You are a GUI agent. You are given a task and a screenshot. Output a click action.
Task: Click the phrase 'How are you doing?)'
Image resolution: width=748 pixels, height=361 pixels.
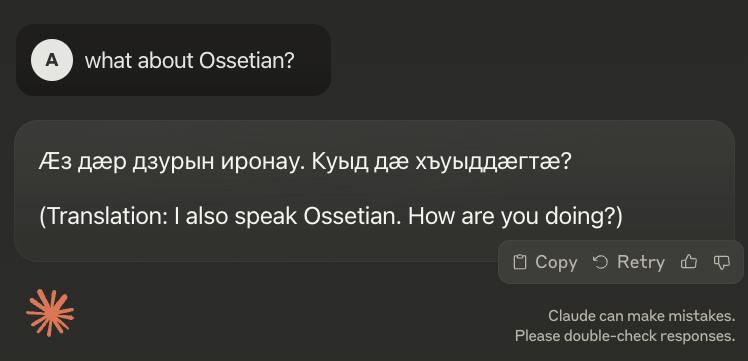(x=516, y=217)
